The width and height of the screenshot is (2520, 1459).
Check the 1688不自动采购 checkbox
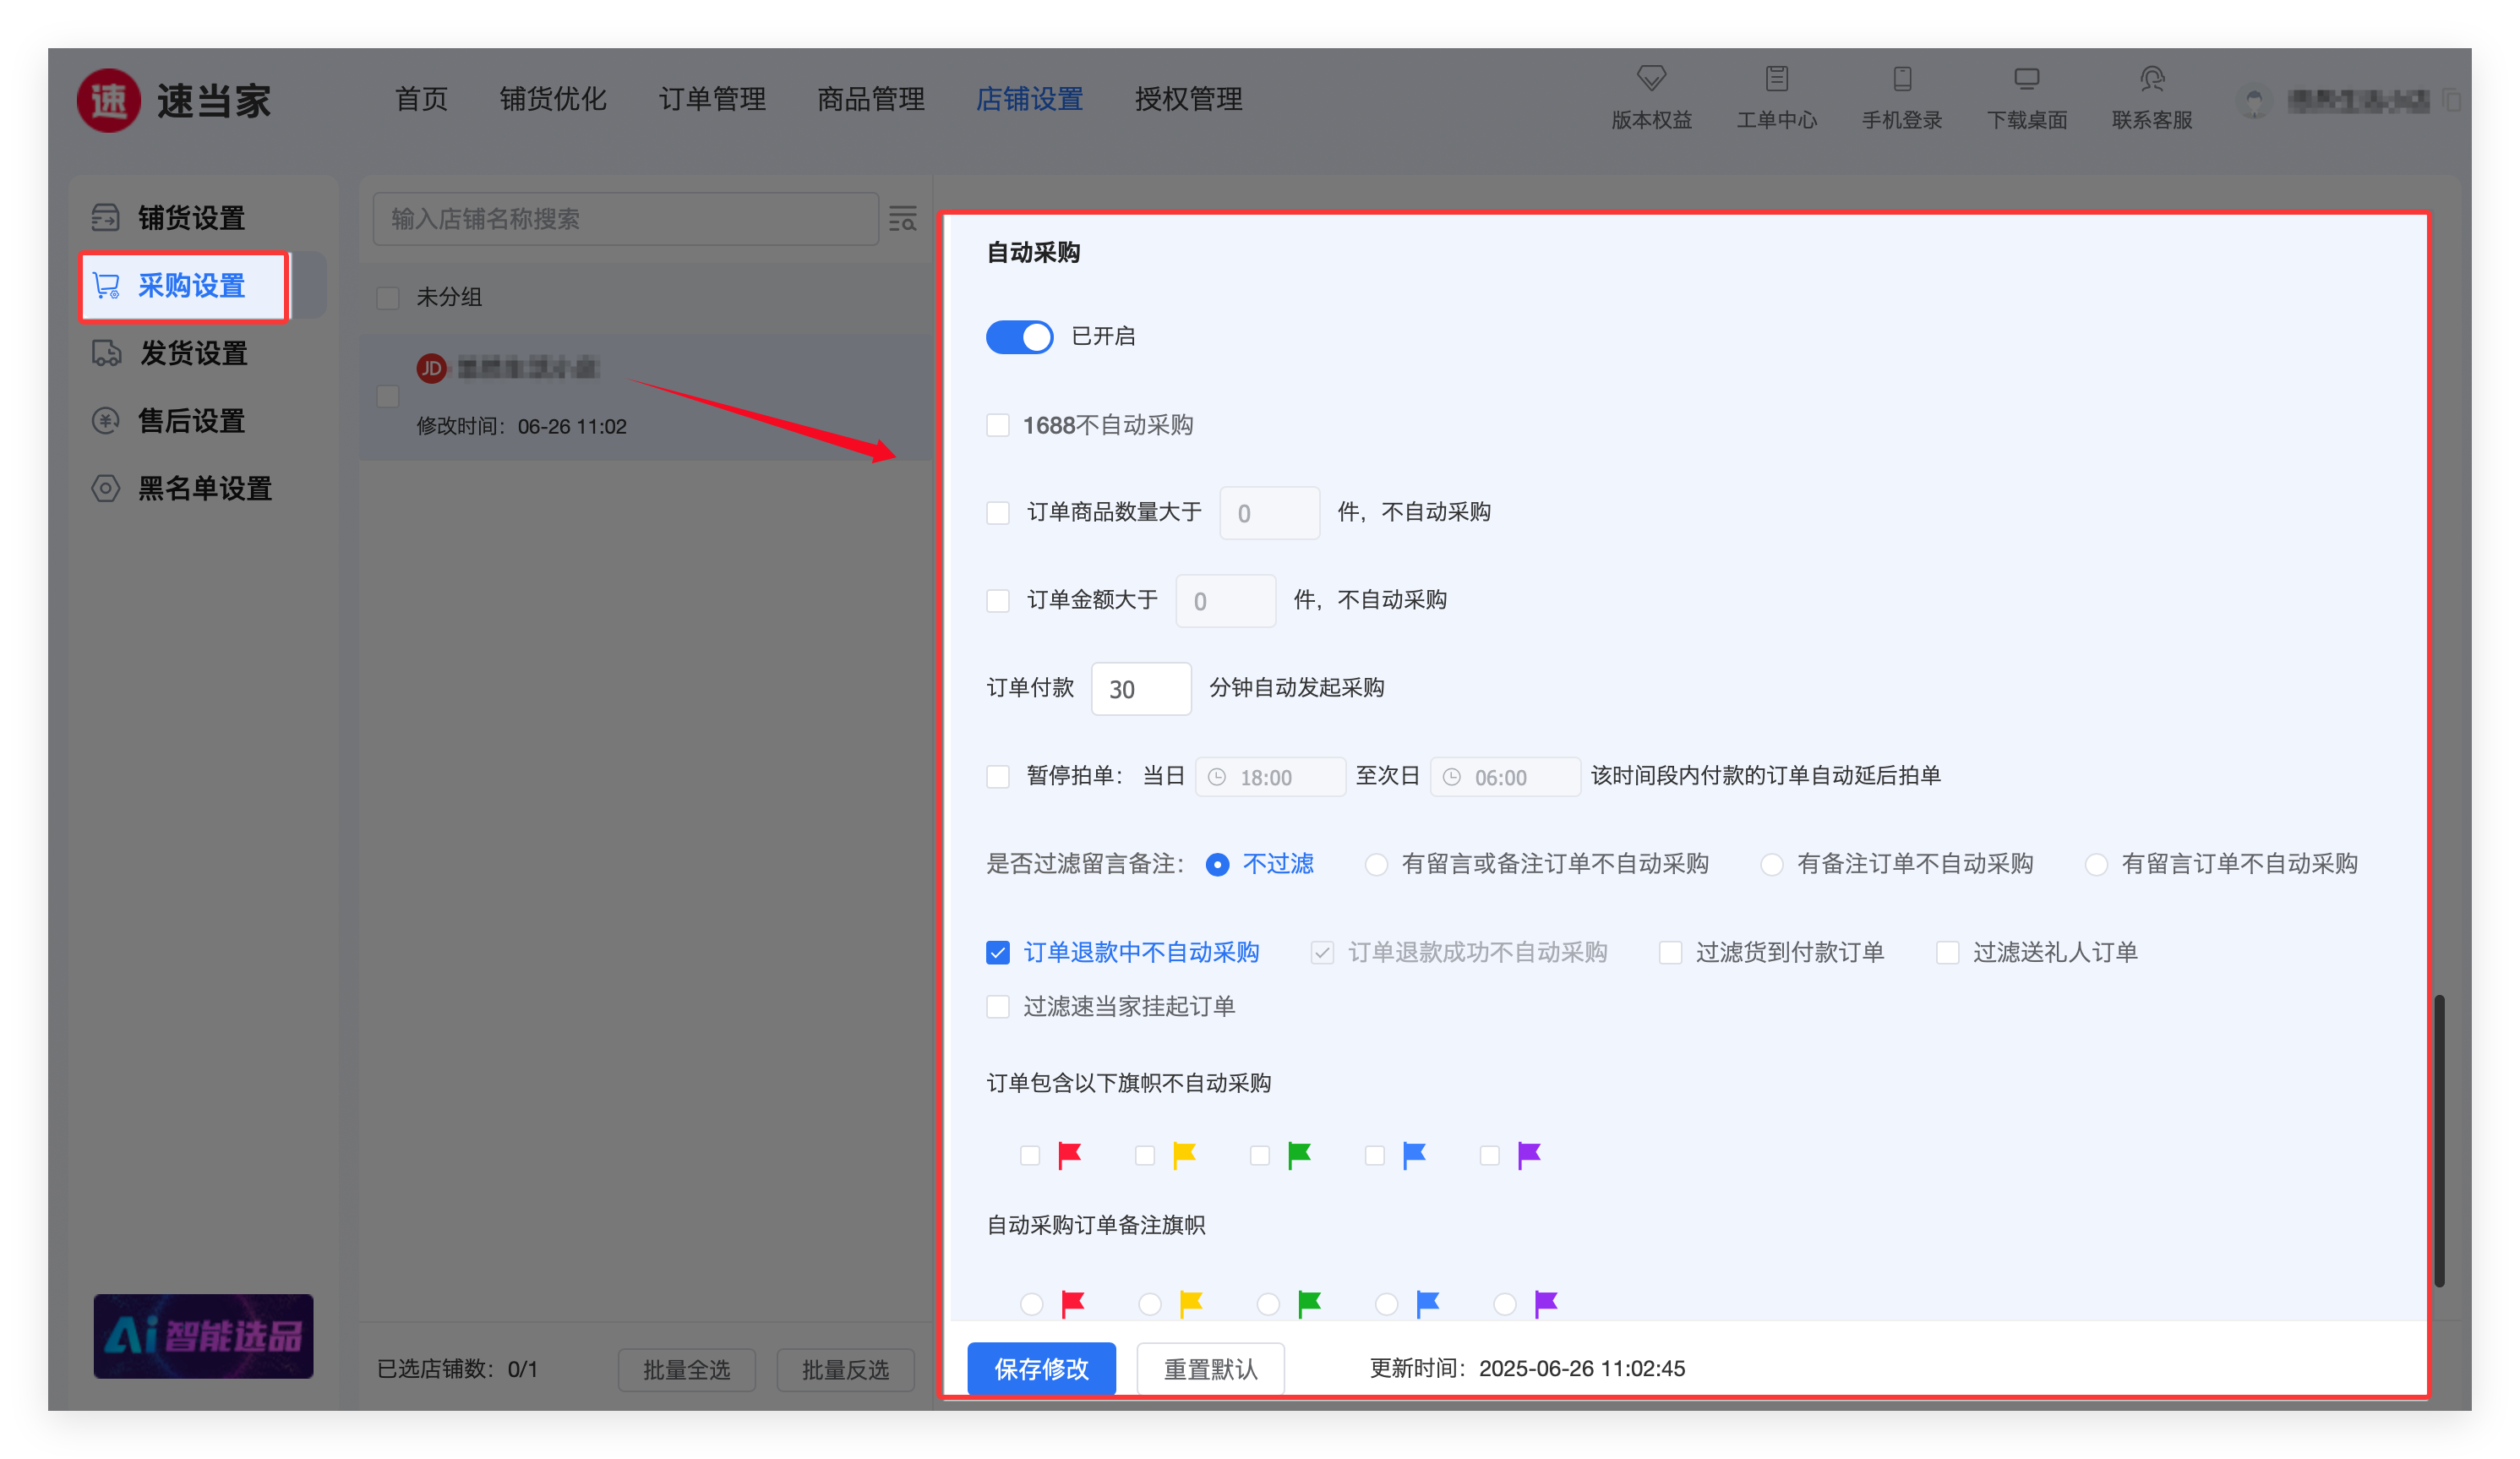pos(998,425)
